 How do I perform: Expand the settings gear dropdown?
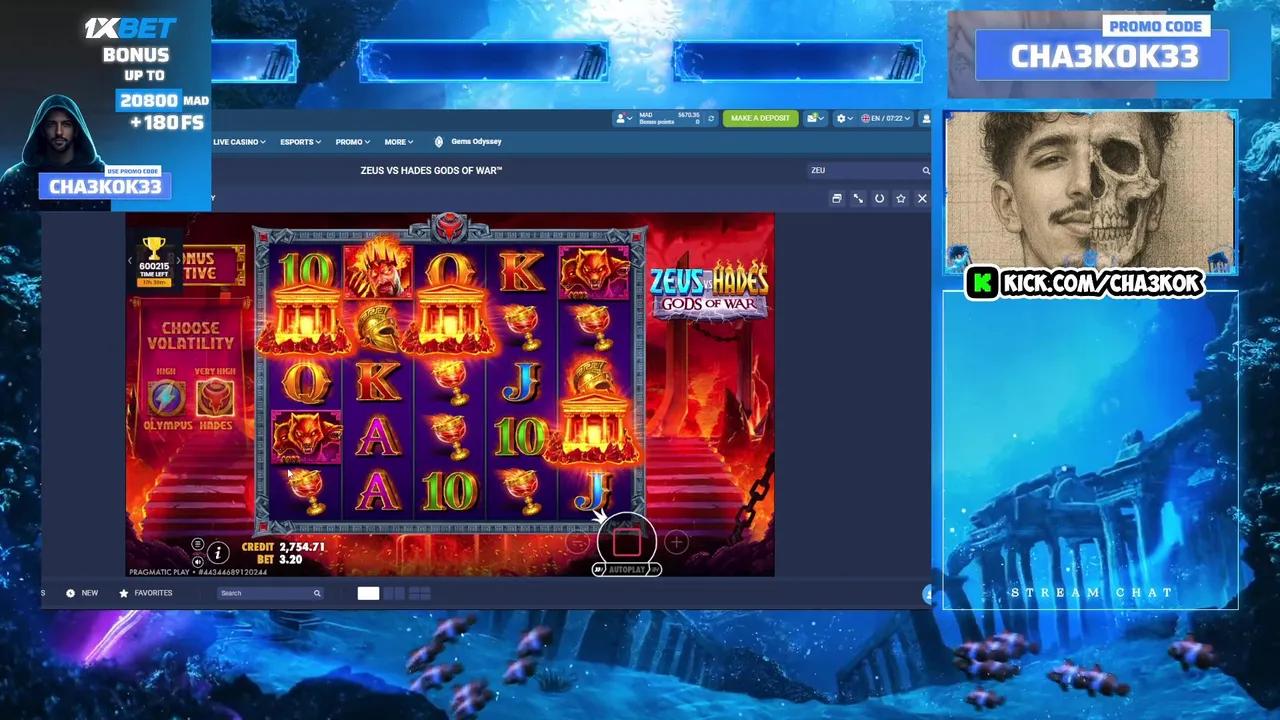(x=843, y=118)
